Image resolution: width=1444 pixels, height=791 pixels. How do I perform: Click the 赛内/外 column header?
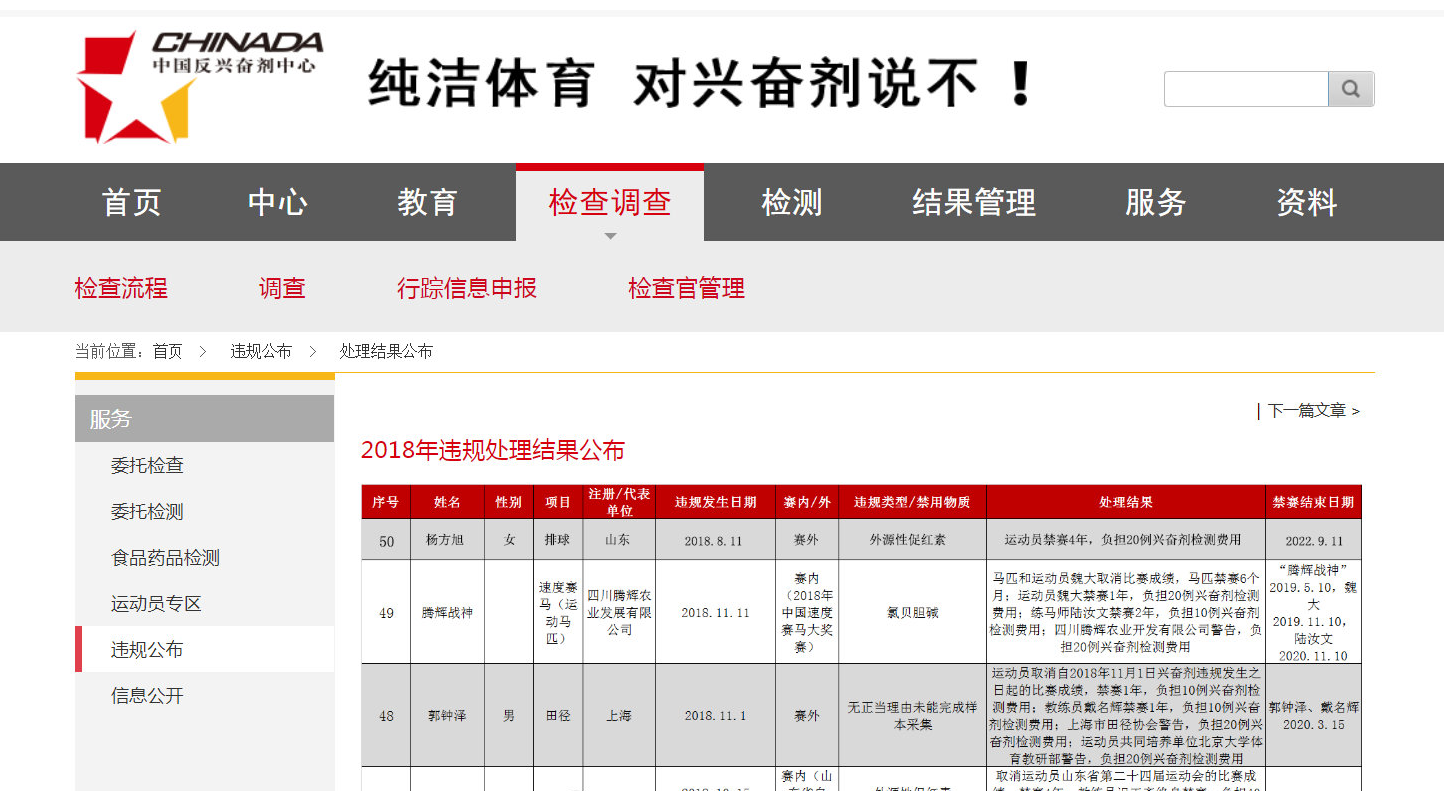coord(807,502)
